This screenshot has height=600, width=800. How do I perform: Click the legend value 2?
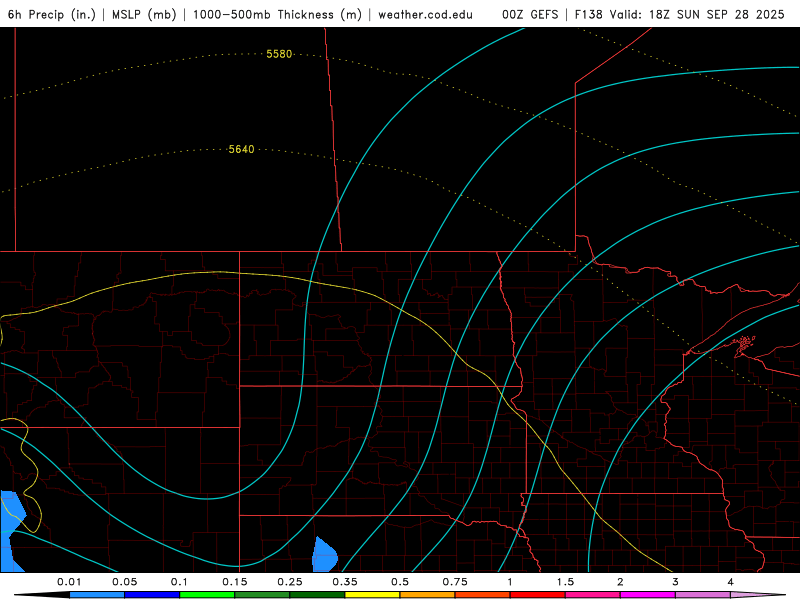[x=620, y=582]
